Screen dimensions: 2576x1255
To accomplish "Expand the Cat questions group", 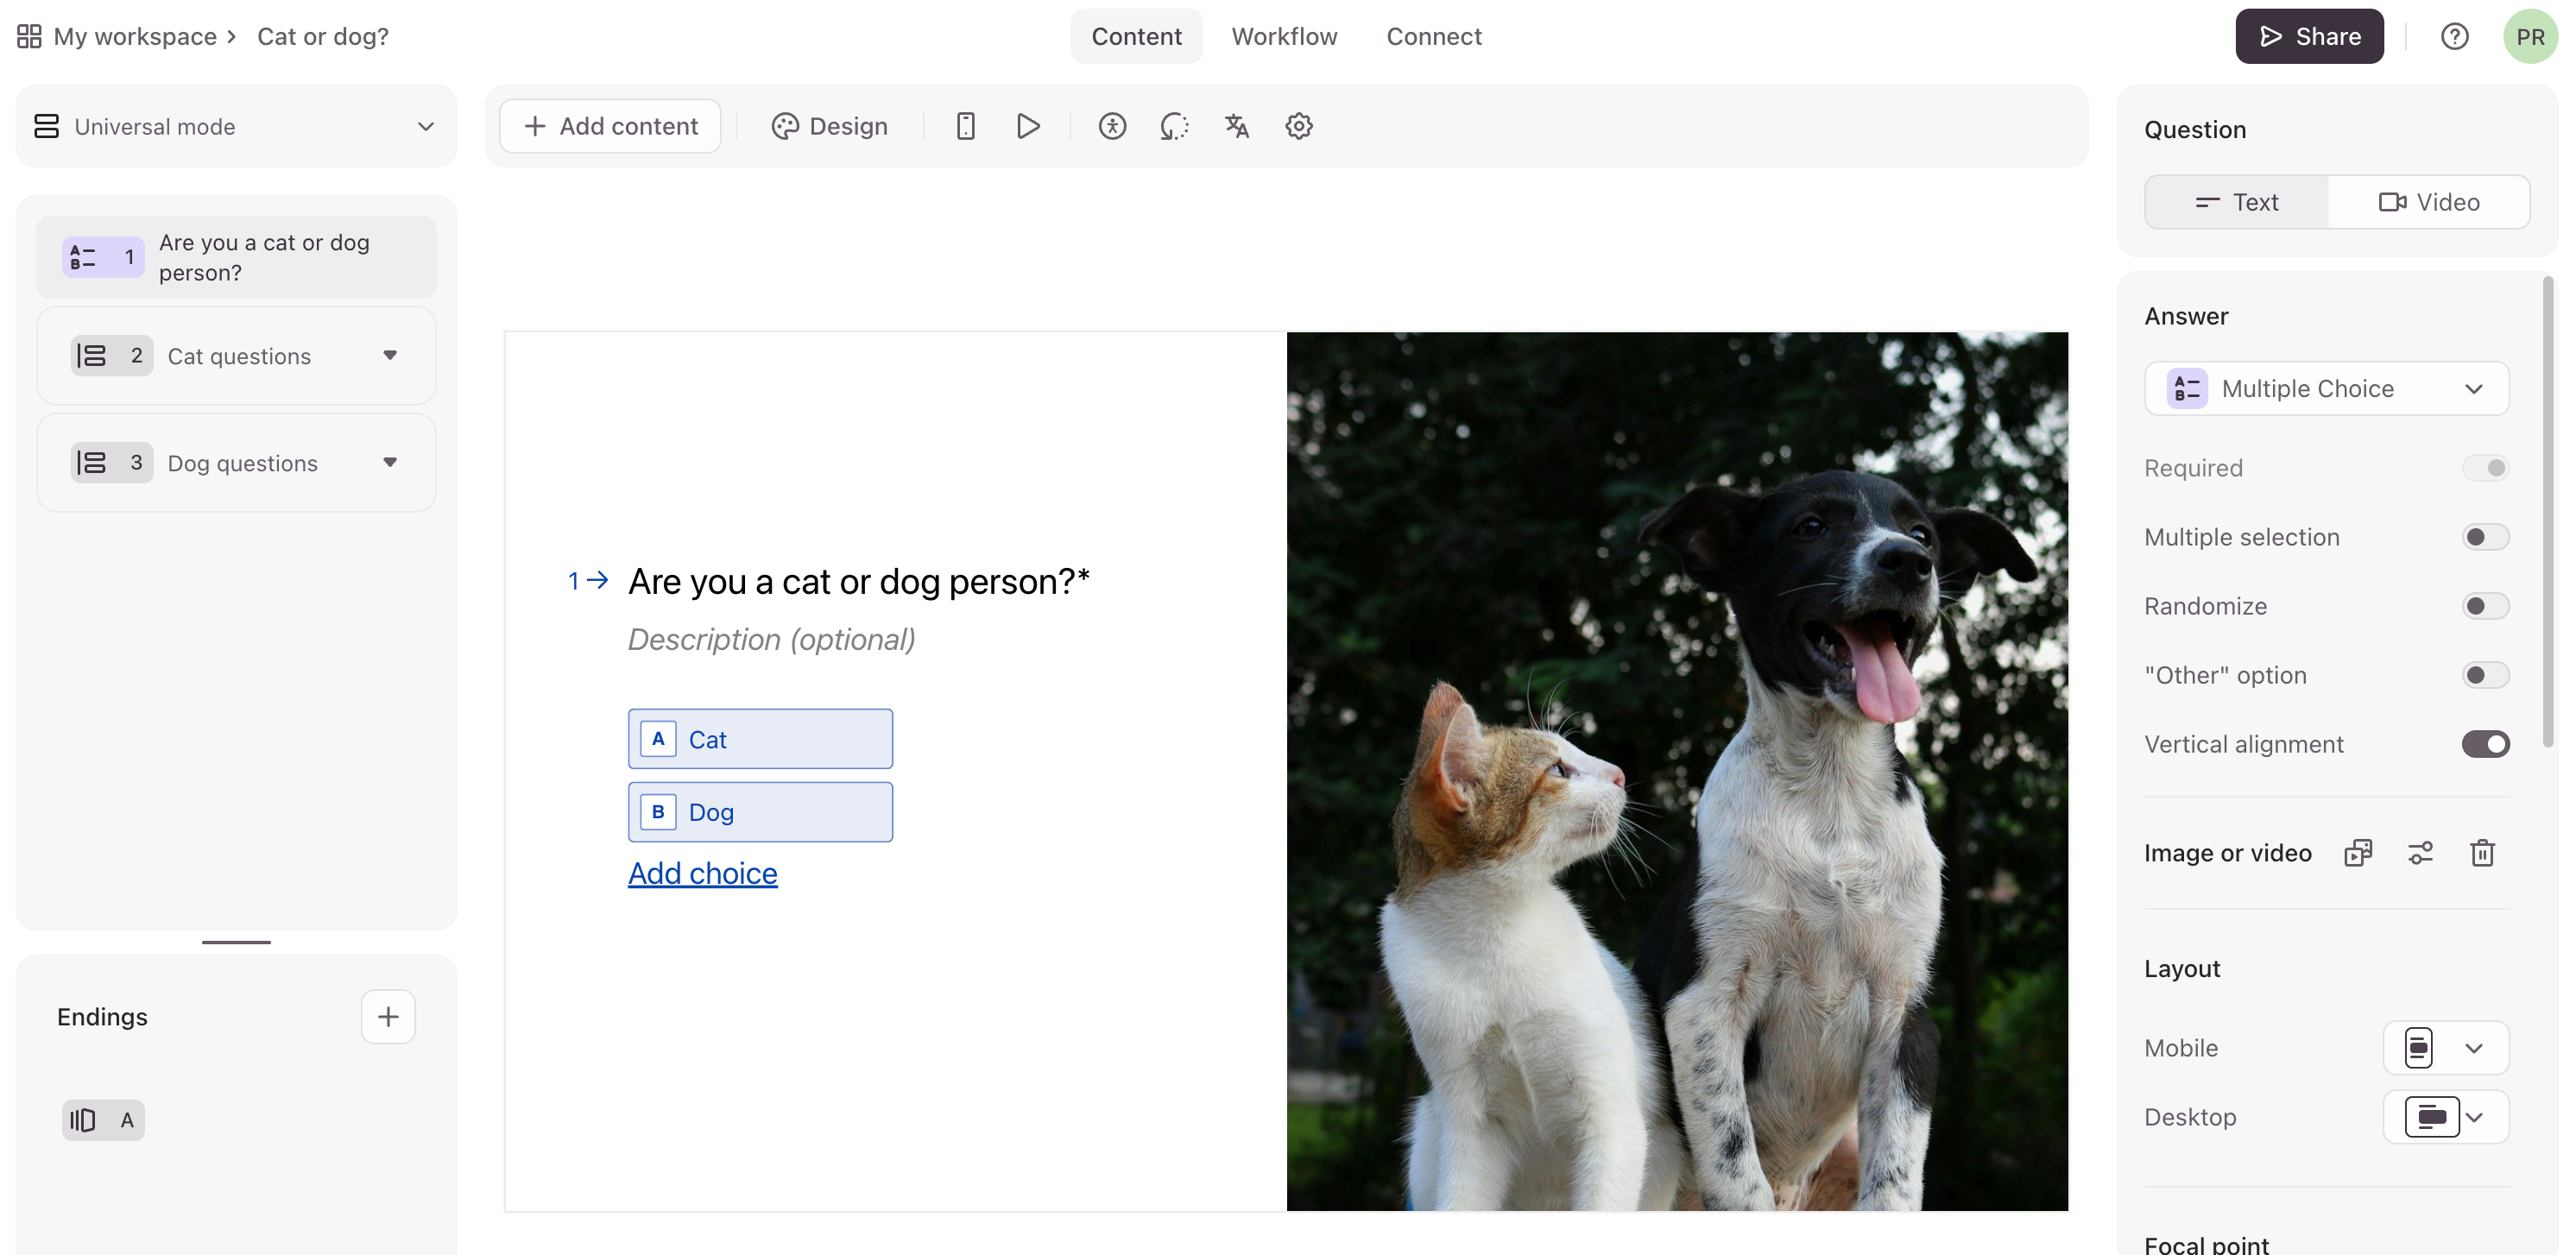I will pyautogui.click(x=390, y=356).
